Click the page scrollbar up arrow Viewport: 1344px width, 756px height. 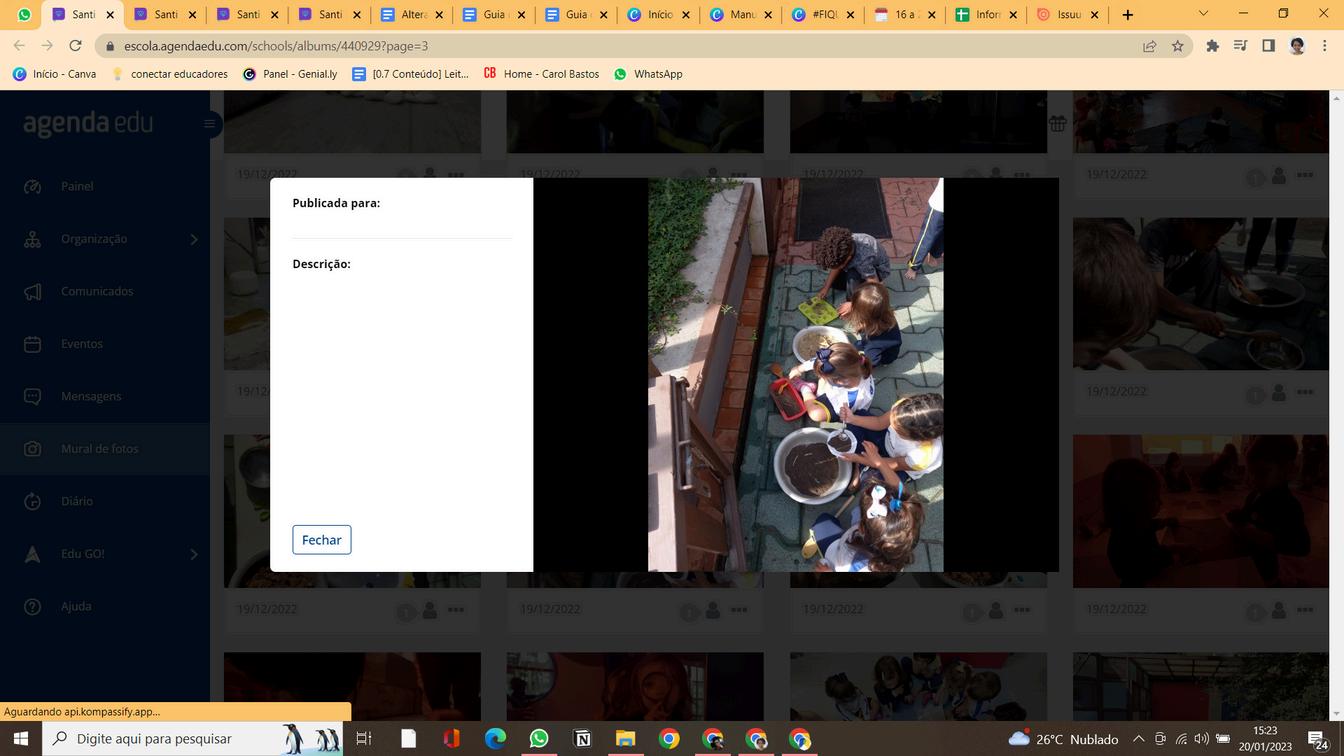1336,98
